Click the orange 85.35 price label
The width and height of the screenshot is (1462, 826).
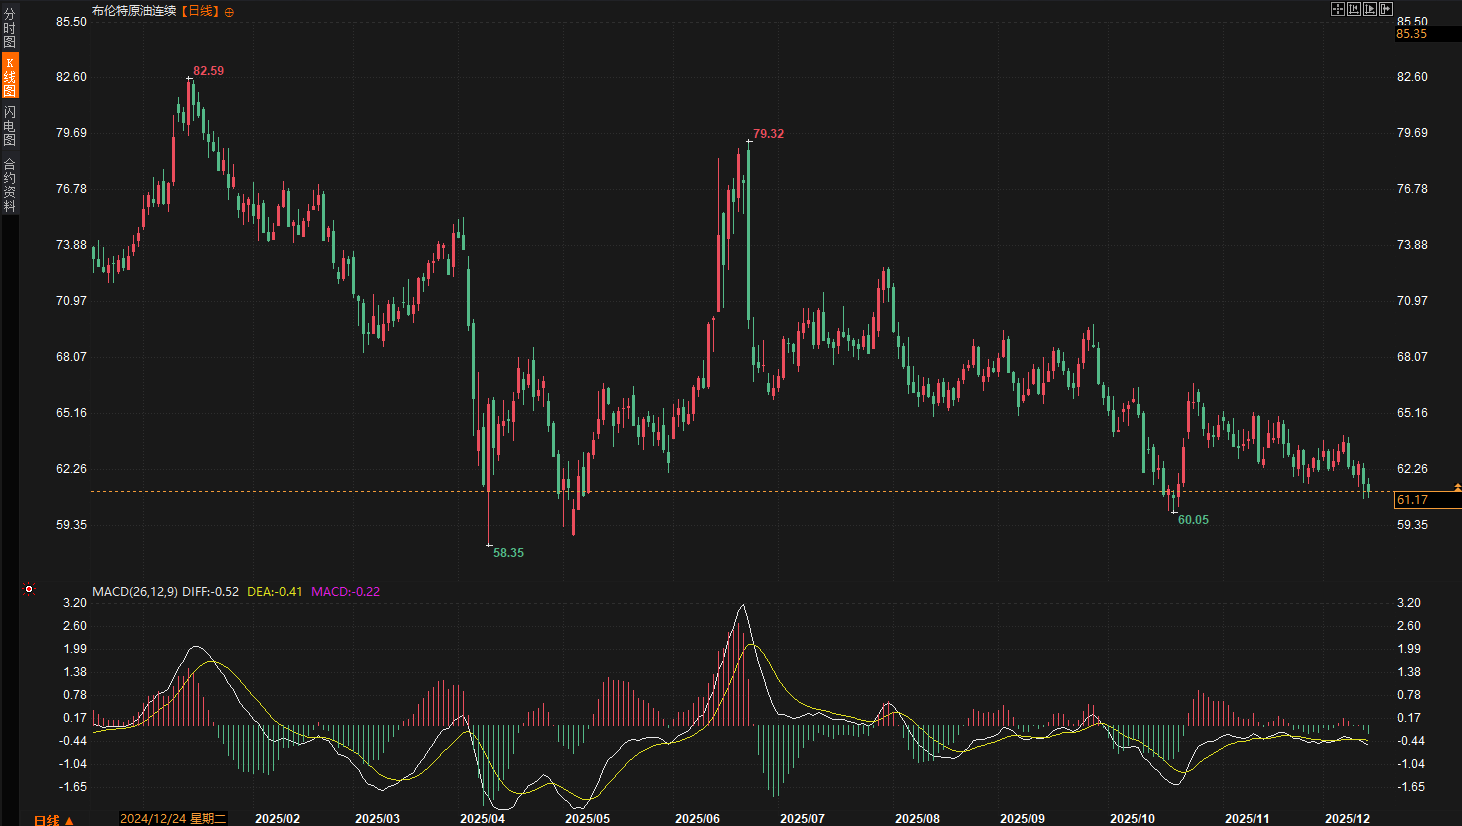pos(1412,34)
